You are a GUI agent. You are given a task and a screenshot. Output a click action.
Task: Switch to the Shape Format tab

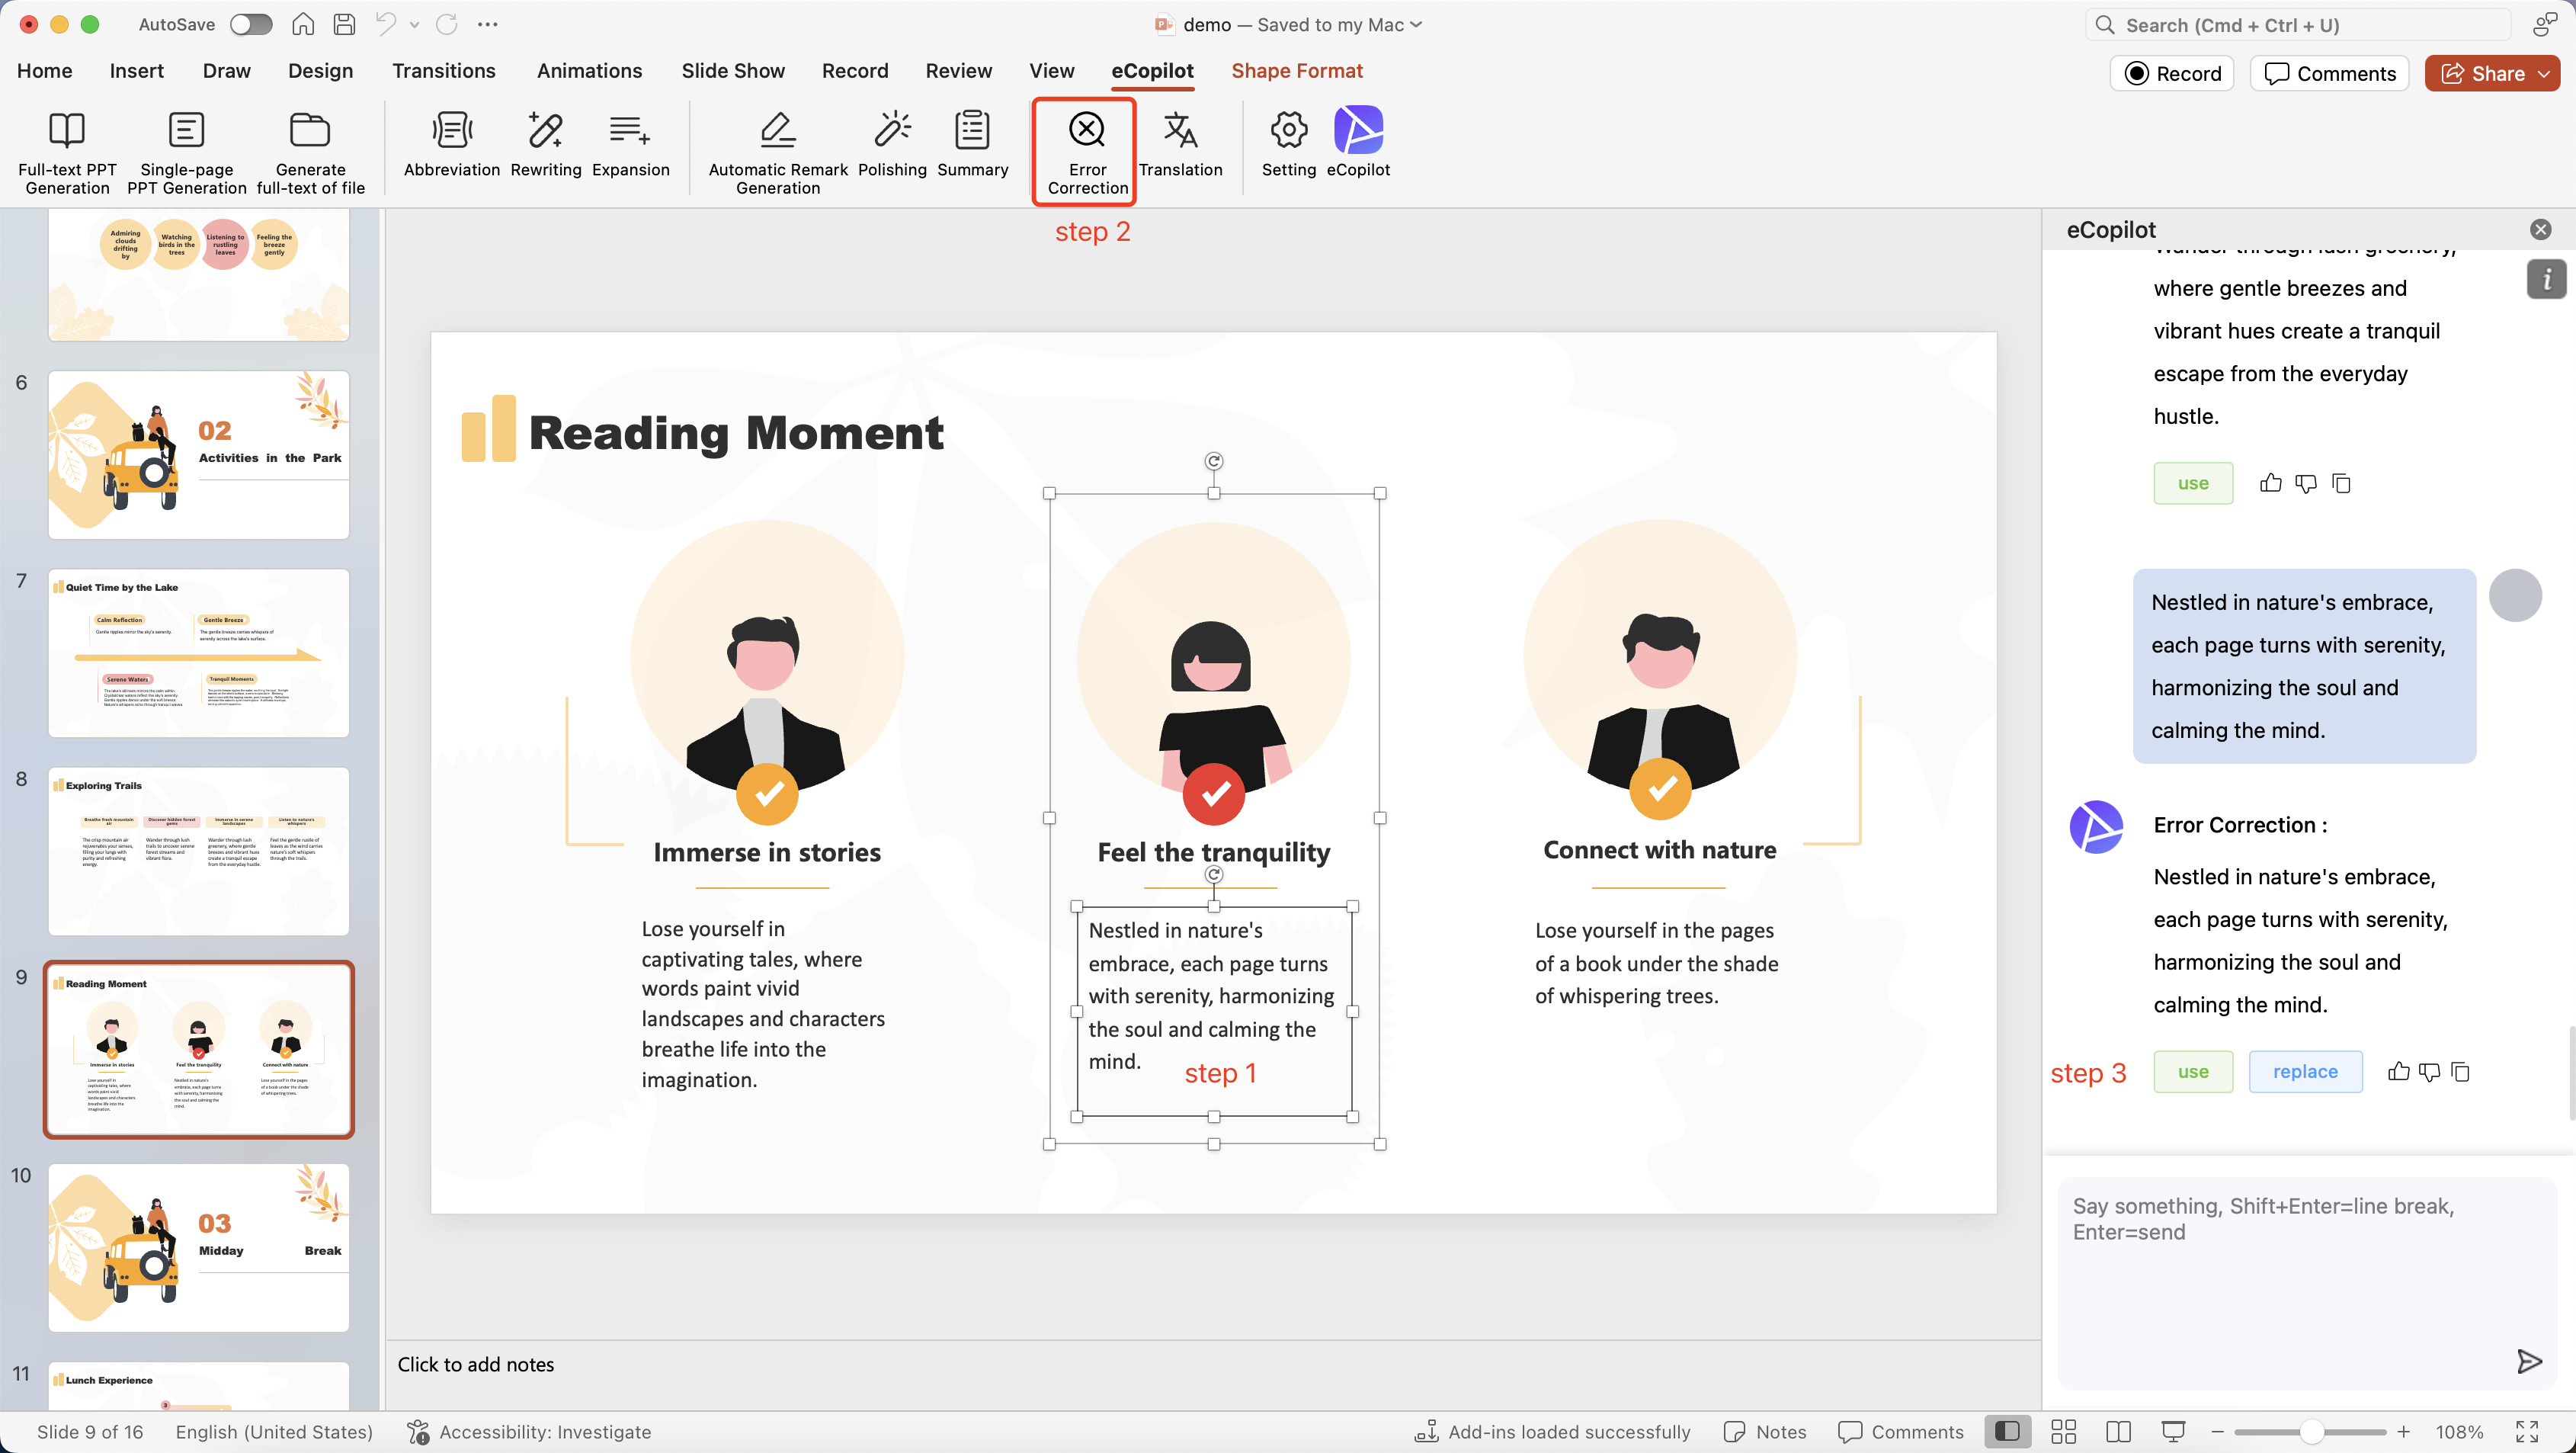pyautogui.click(x=1296, y=71)
